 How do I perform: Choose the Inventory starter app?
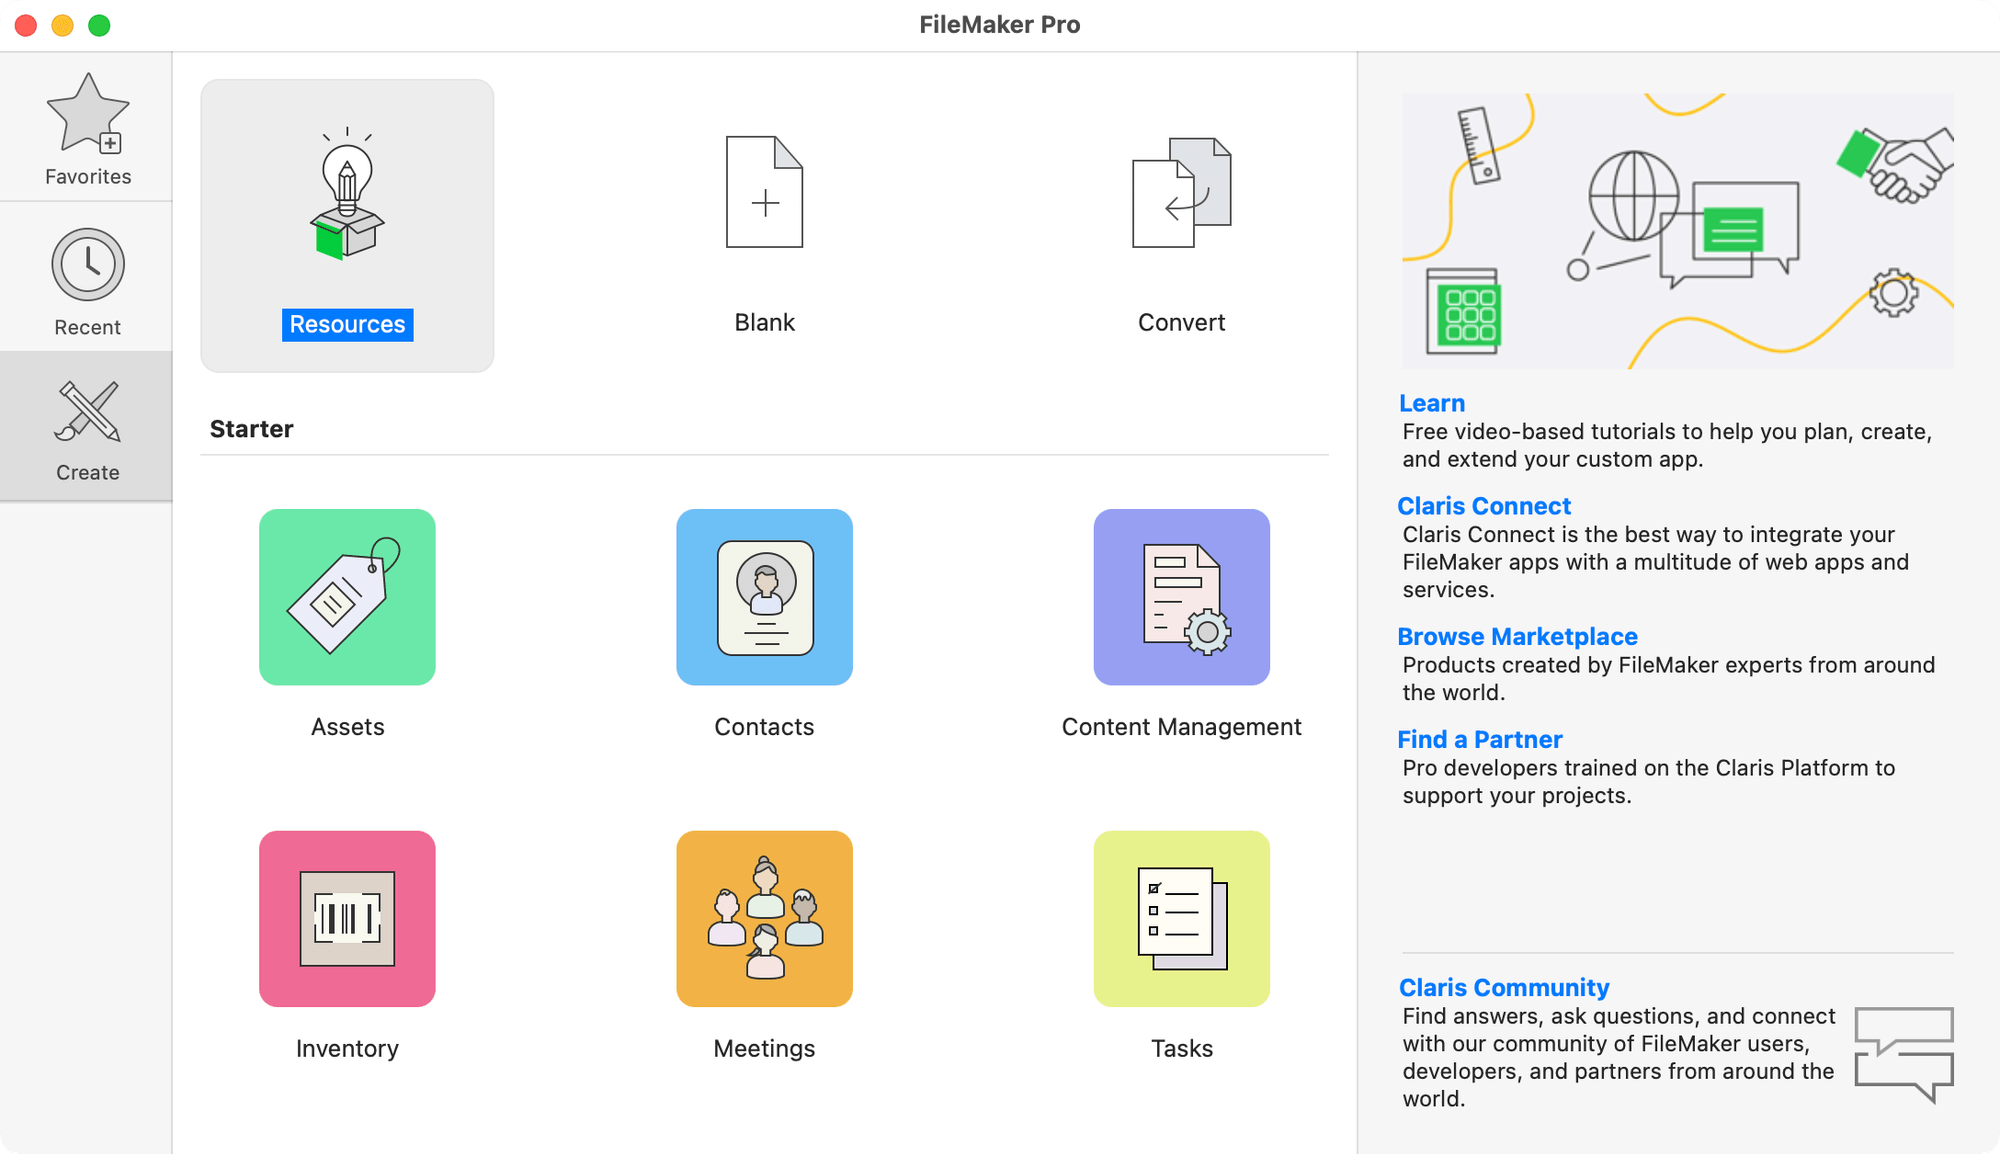pyautogui.click(x=347, y=918)
